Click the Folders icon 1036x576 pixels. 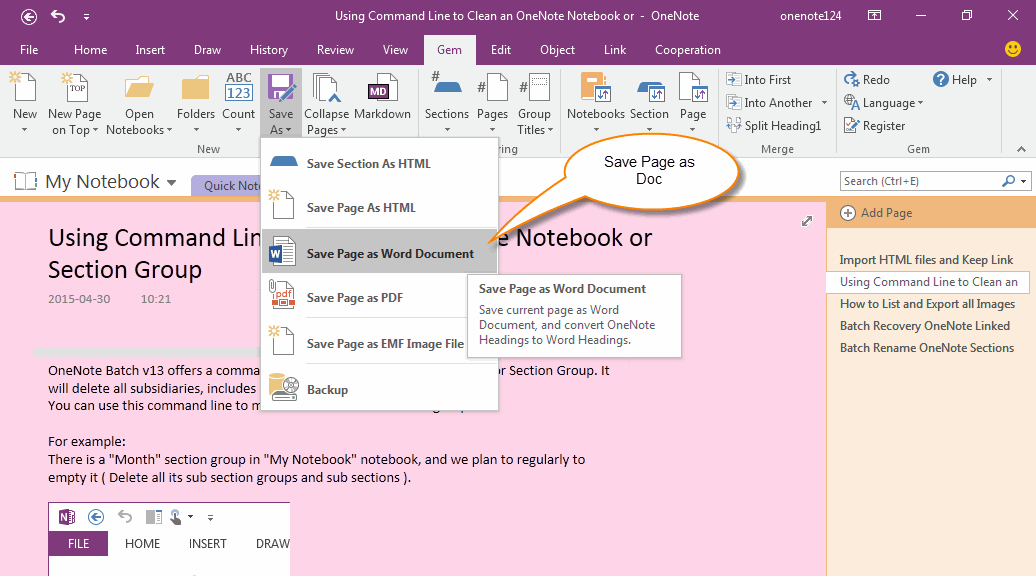196,87
